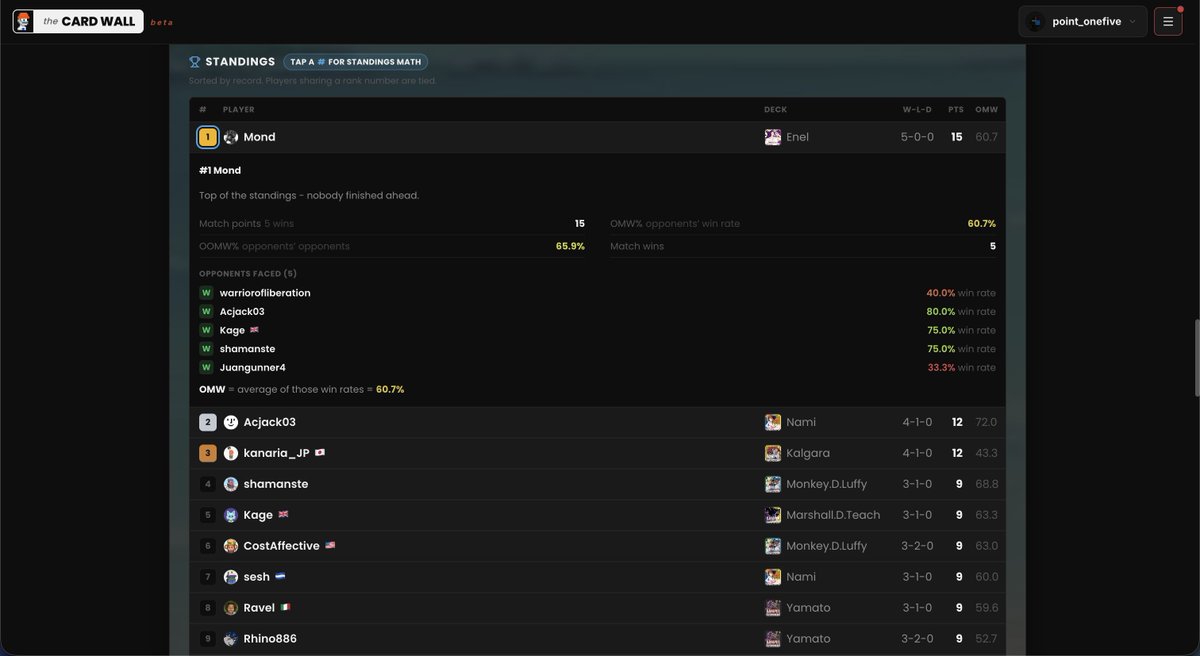Click Rhino886's avatar

pos(231,639)
